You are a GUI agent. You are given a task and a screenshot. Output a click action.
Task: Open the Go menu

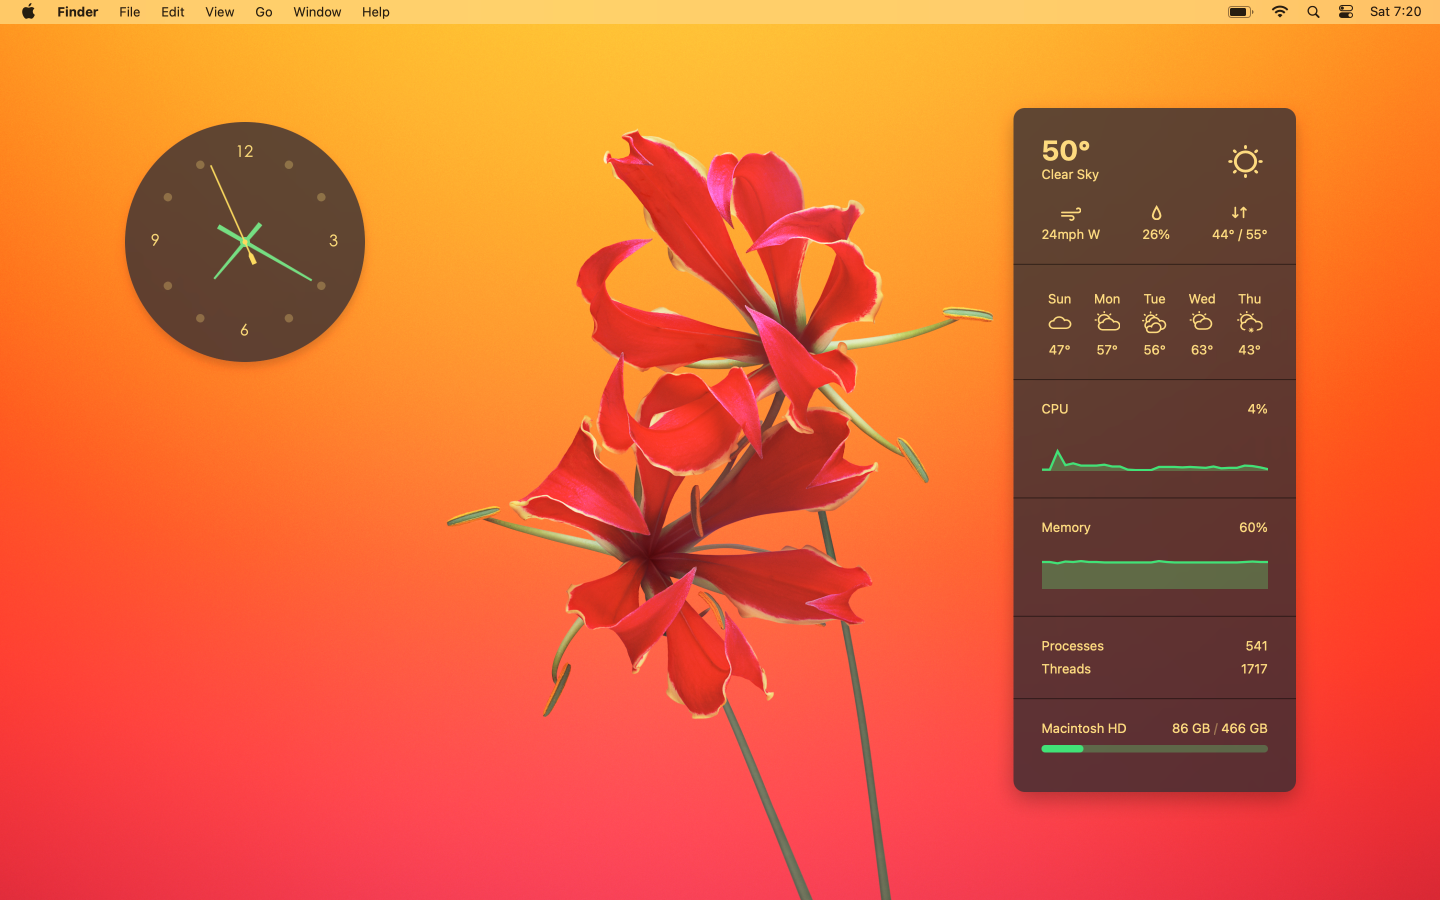click(264, 12)
